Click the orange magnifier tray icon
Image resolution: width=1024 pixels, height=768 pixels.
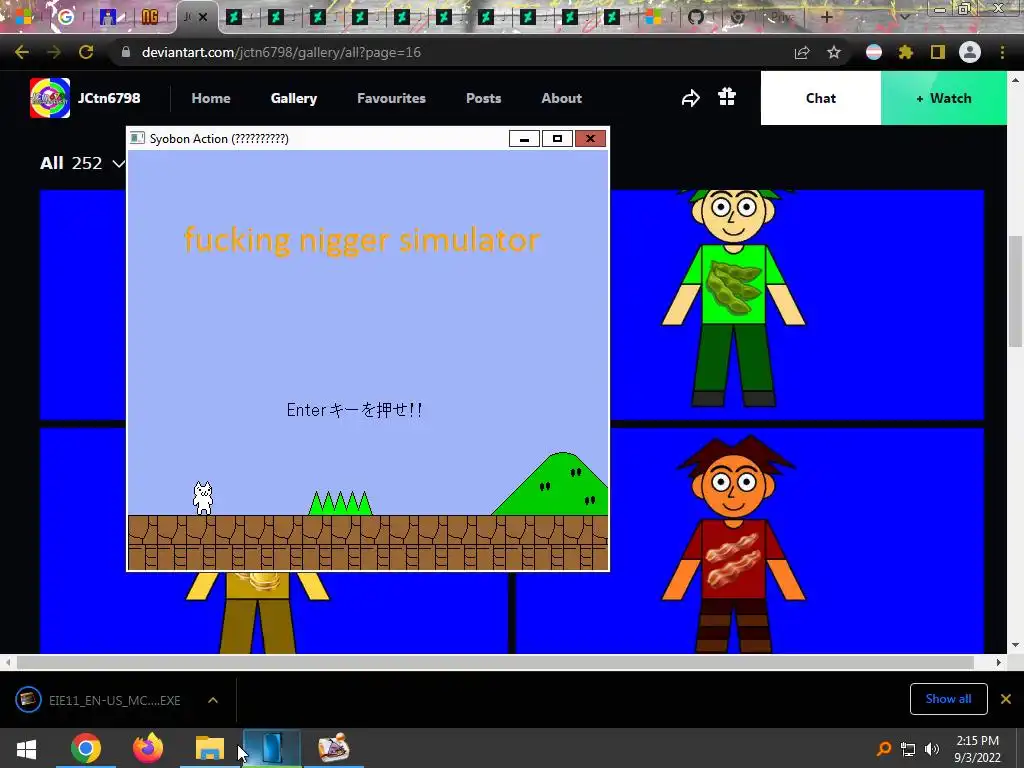click(884, 748)
